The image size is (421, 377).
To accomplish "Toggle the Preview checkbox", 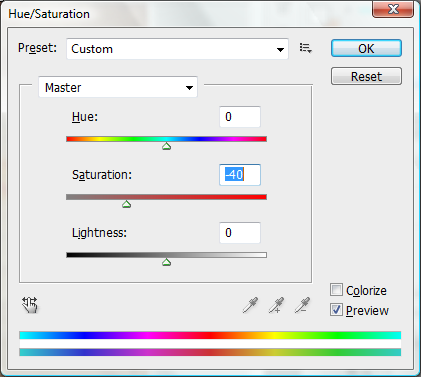I will (x=336, y=310).
